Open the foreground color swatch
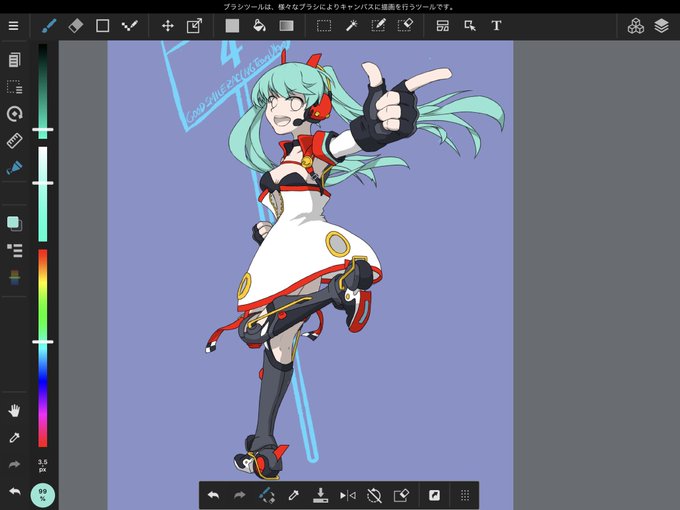Image resolution: width=680 pixels, height=510 pixels. click(x=14, y=223)
